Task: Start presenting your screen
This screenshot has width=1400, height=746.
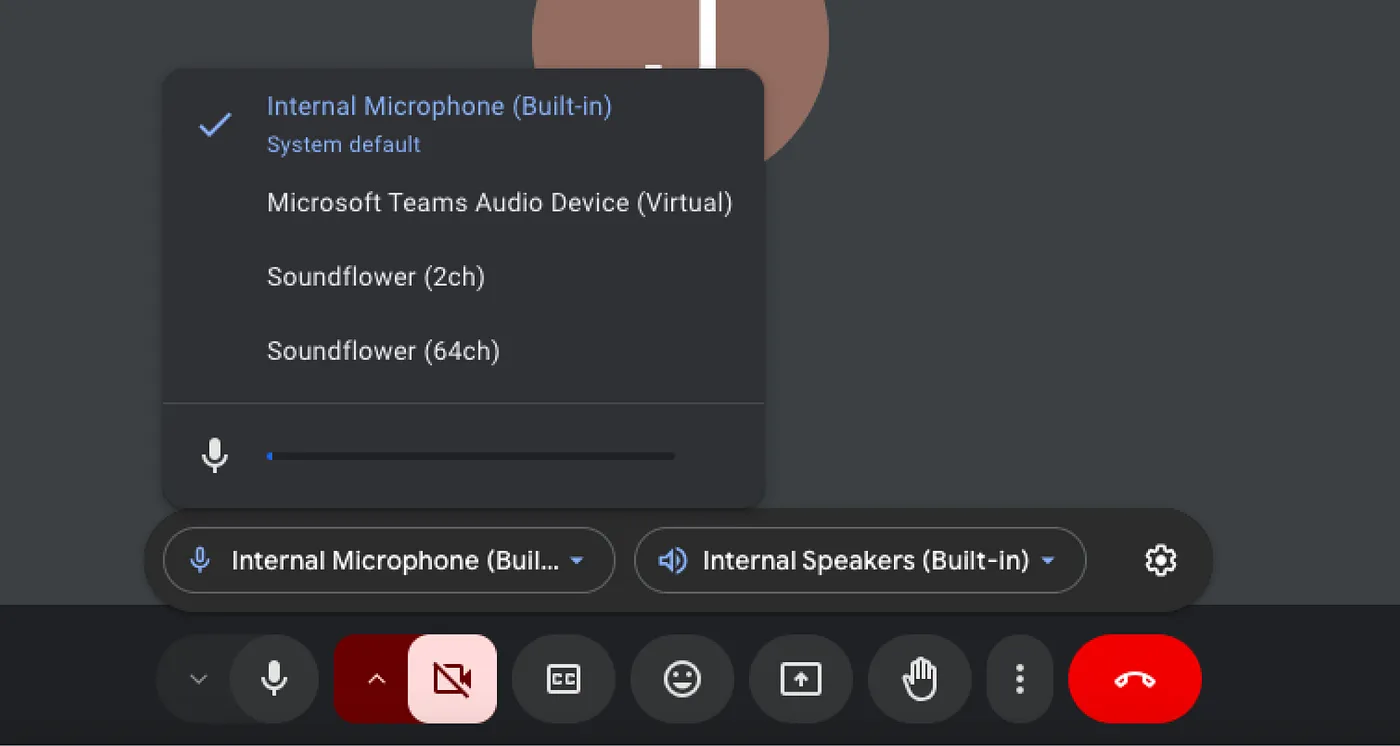Action: pos(800,679)
